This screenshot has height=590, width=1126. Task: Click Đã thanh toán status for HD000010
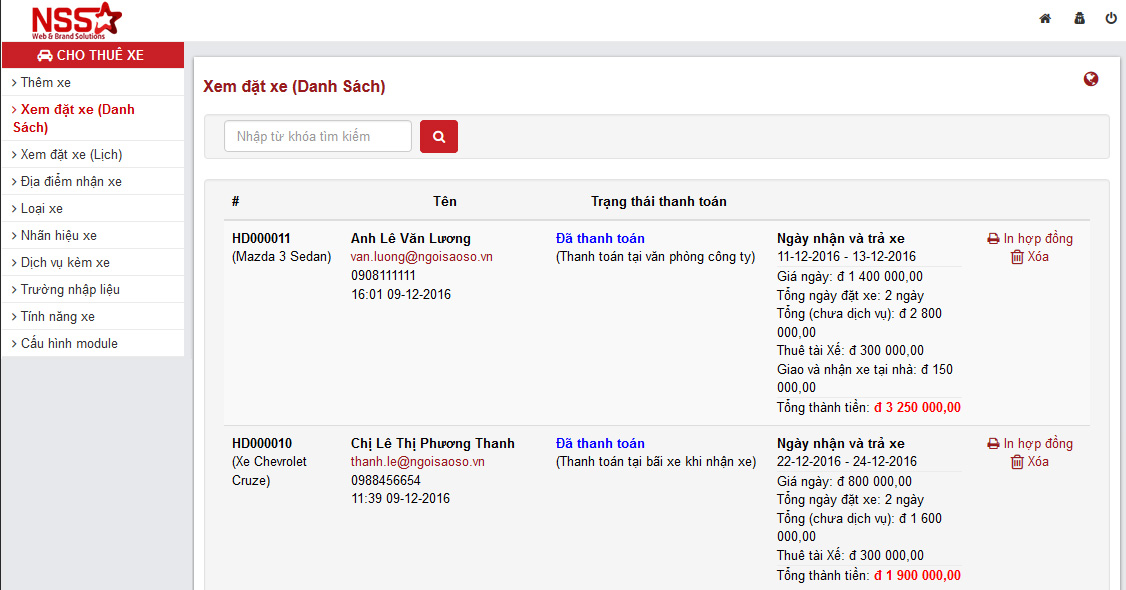click(x=600, y=443)
